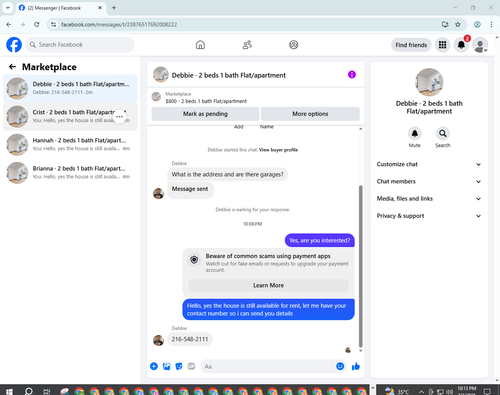The image size is (500, 395).
Task: Choose a sticker icon
Action: (179, 366)
